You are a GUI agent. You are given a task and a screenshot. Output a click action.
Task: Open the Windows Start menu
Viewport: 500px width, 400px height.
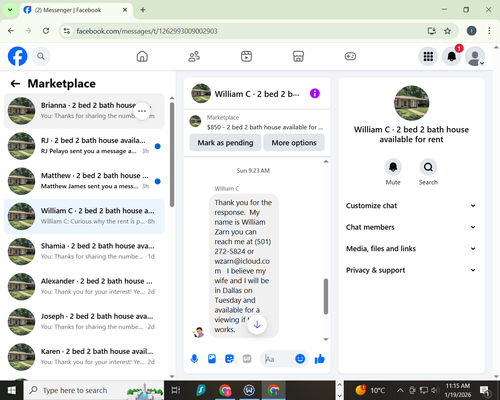click(11, 390)
